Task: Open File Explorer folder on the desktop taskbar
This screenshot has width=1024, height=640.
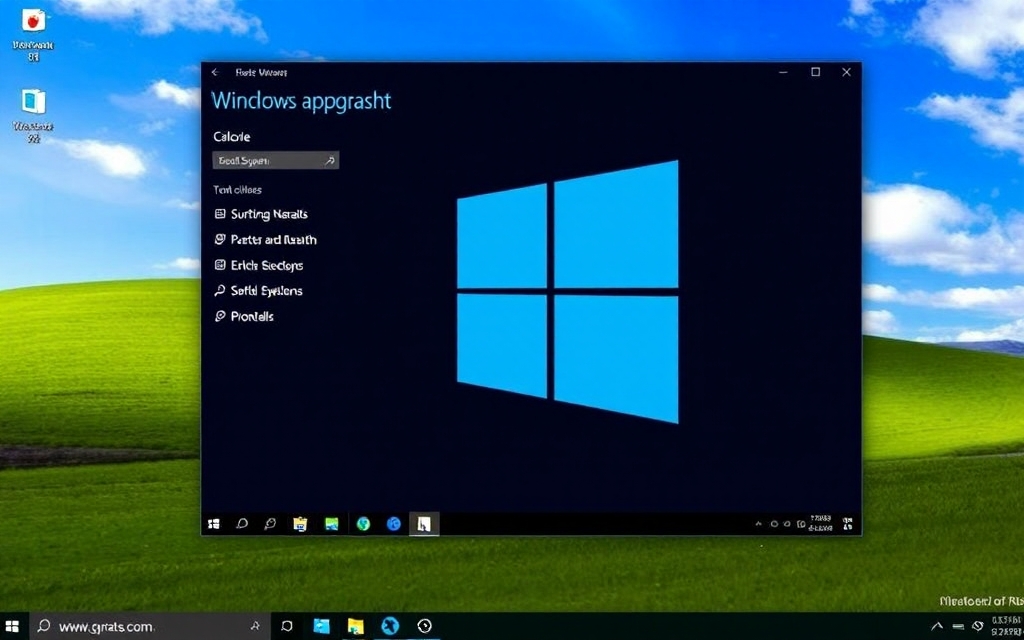Action: [x=355, y=626]
